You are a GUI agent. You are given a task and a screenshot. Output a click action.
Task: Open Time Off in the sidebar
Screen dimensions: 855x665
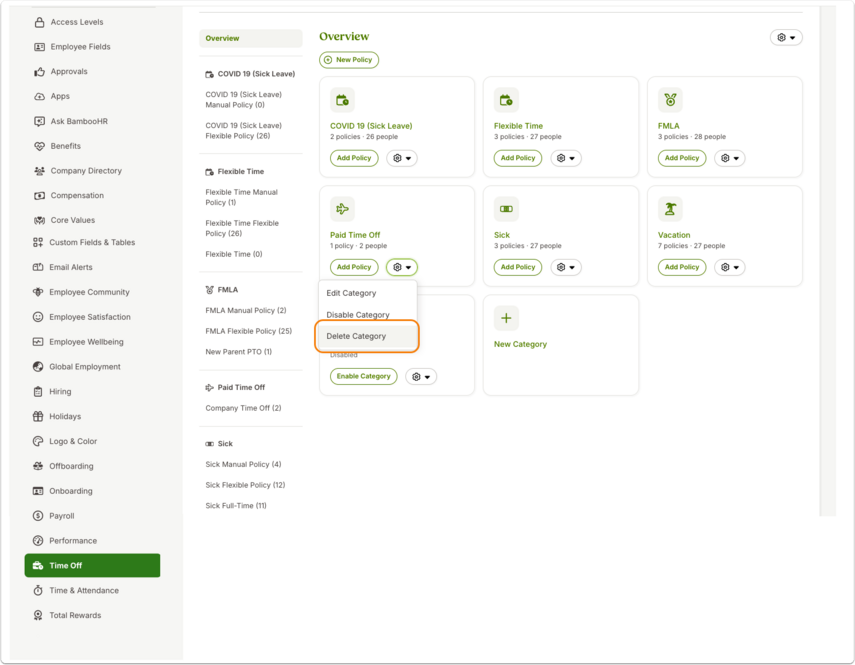(92, 565)
